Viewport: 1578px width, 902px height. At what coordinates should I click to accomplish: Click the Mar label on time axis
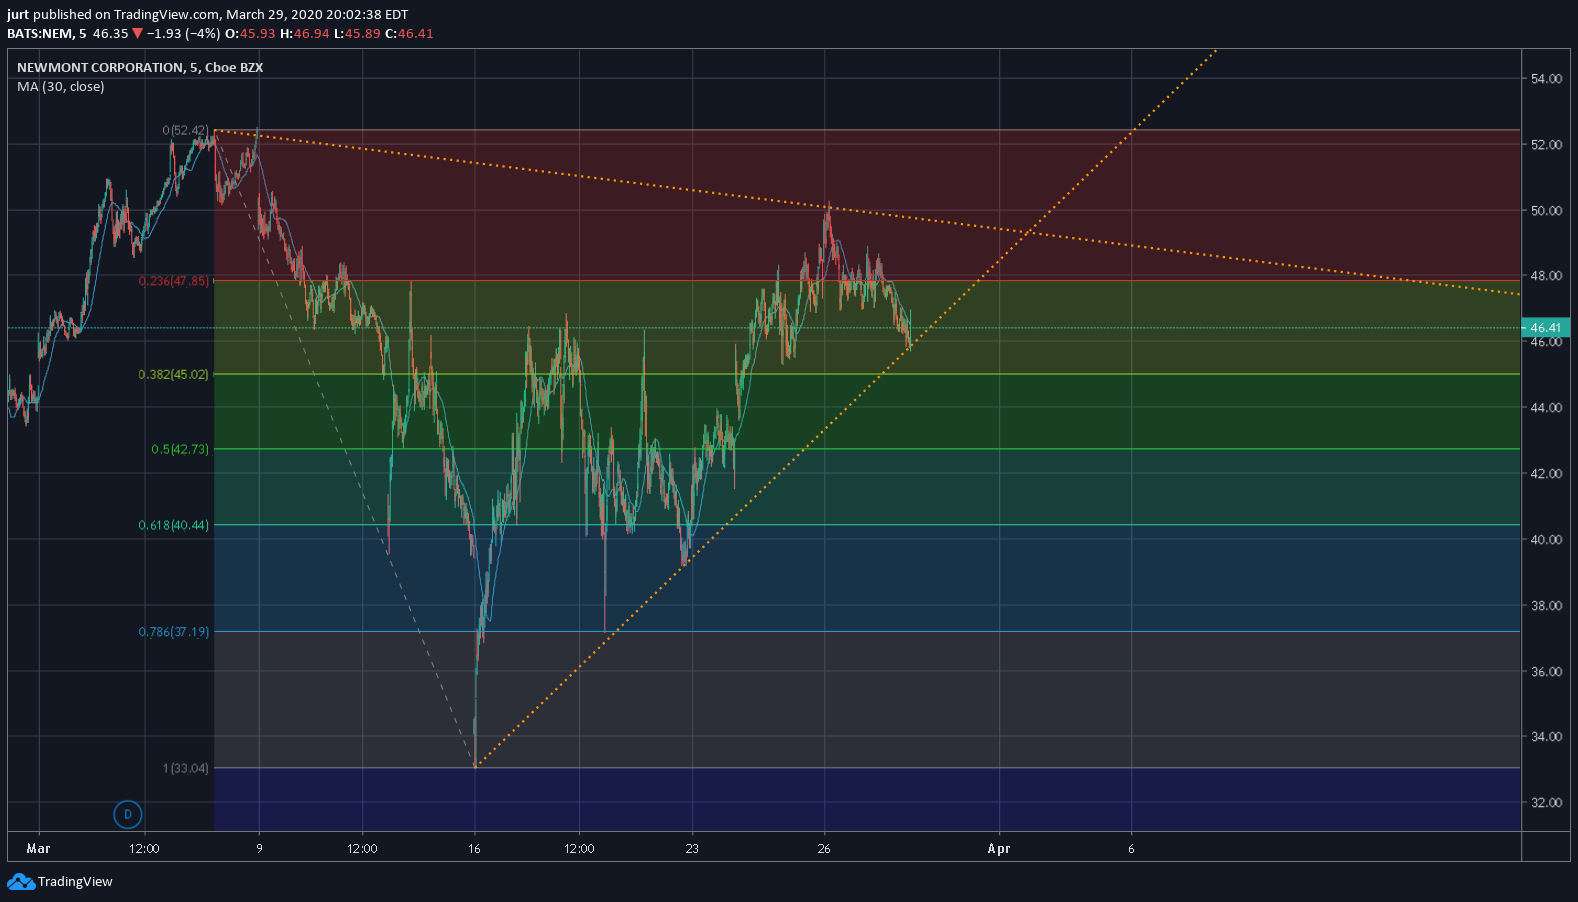38,849
